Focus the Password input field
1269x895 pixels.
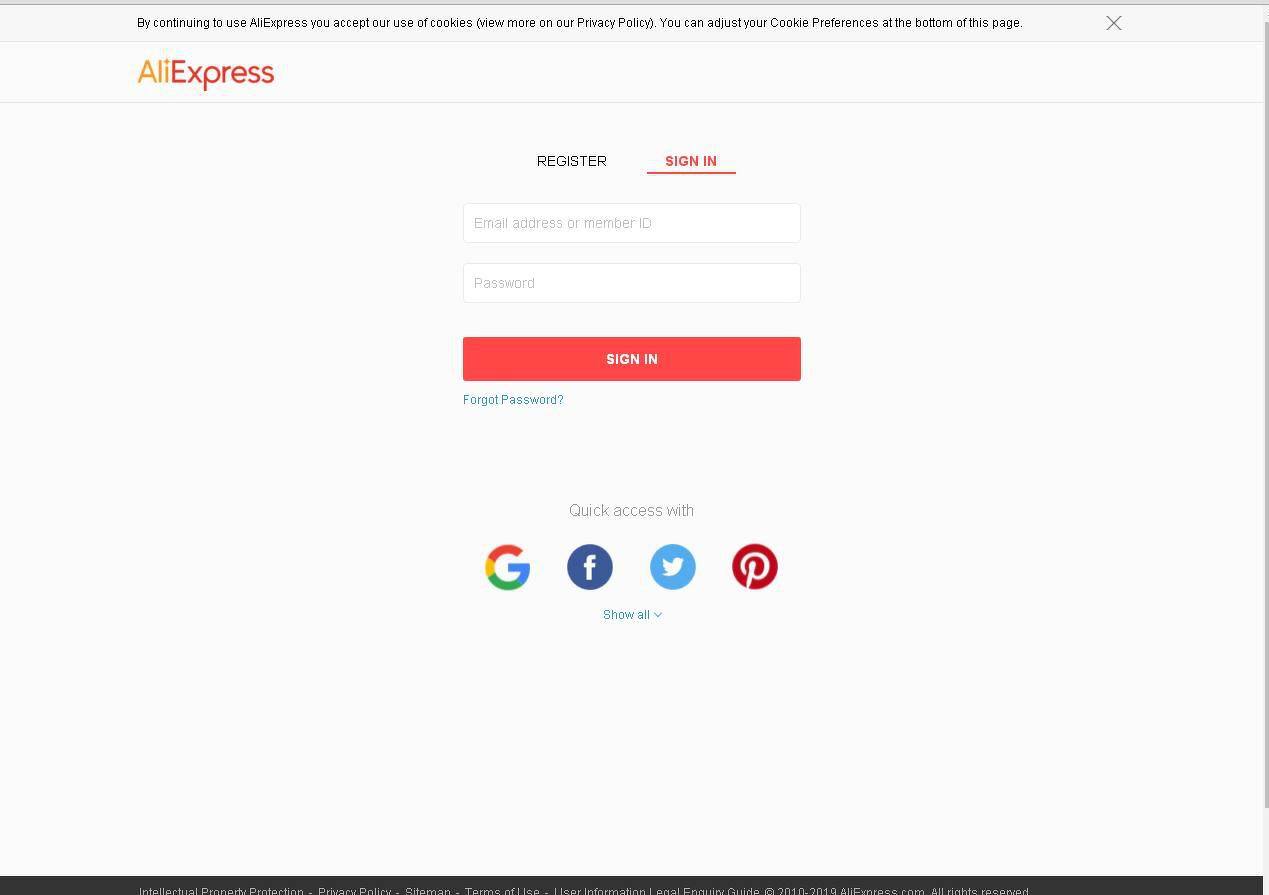pos(632,283)
